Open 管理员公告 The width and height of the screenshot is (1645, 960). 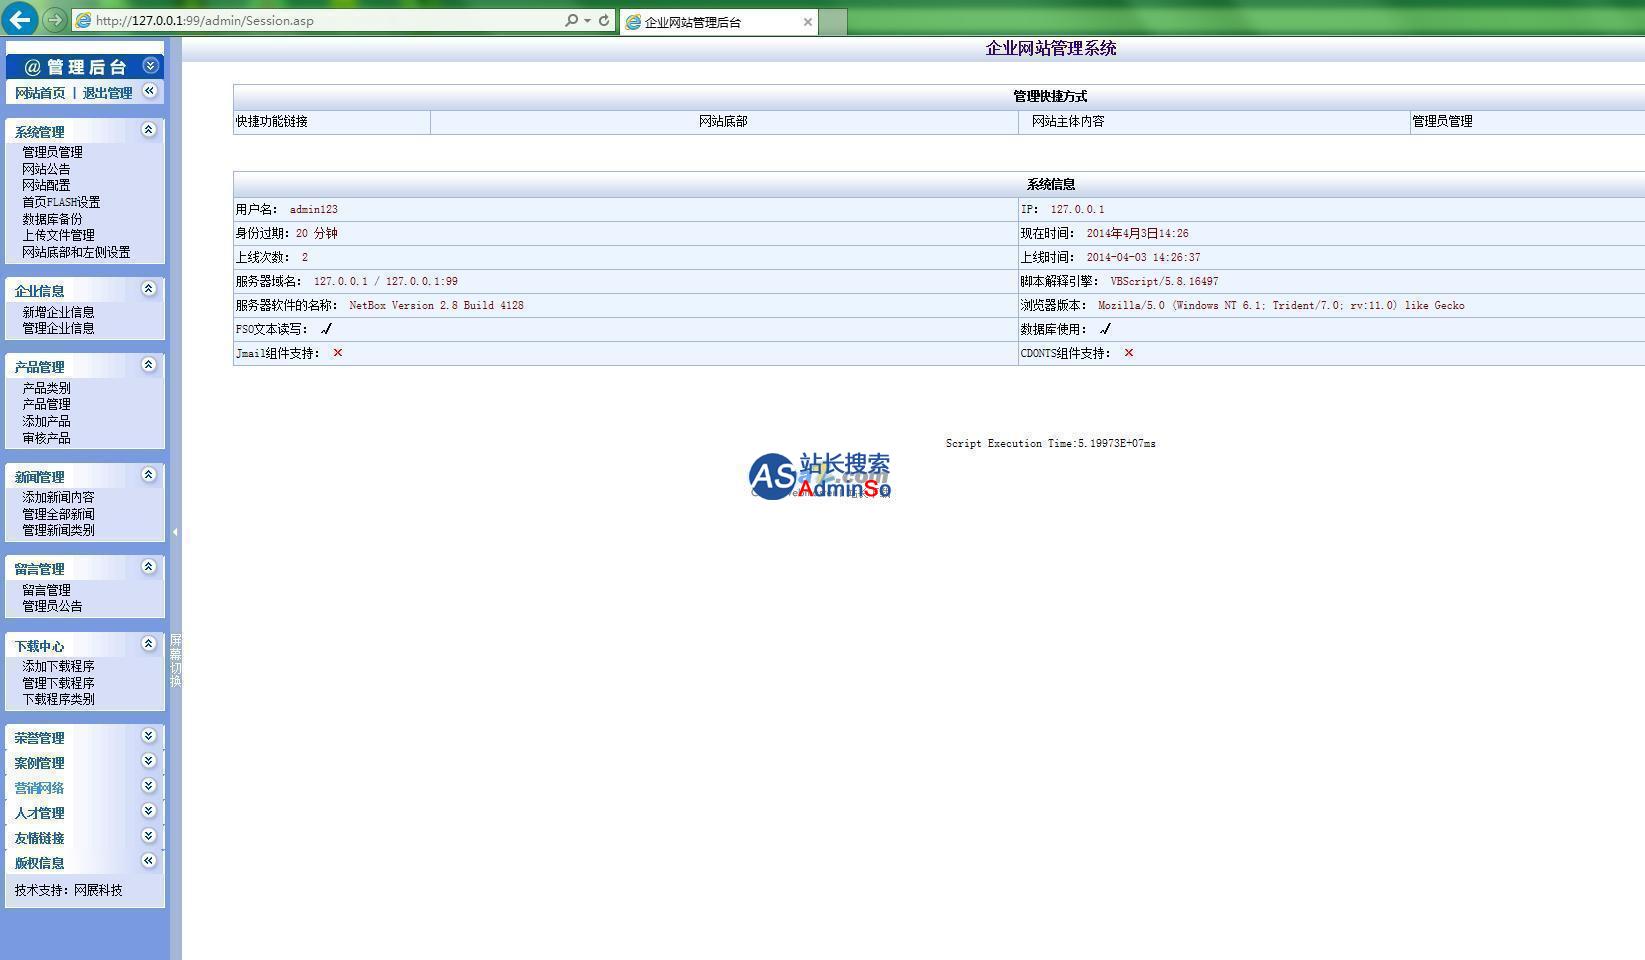52,606
